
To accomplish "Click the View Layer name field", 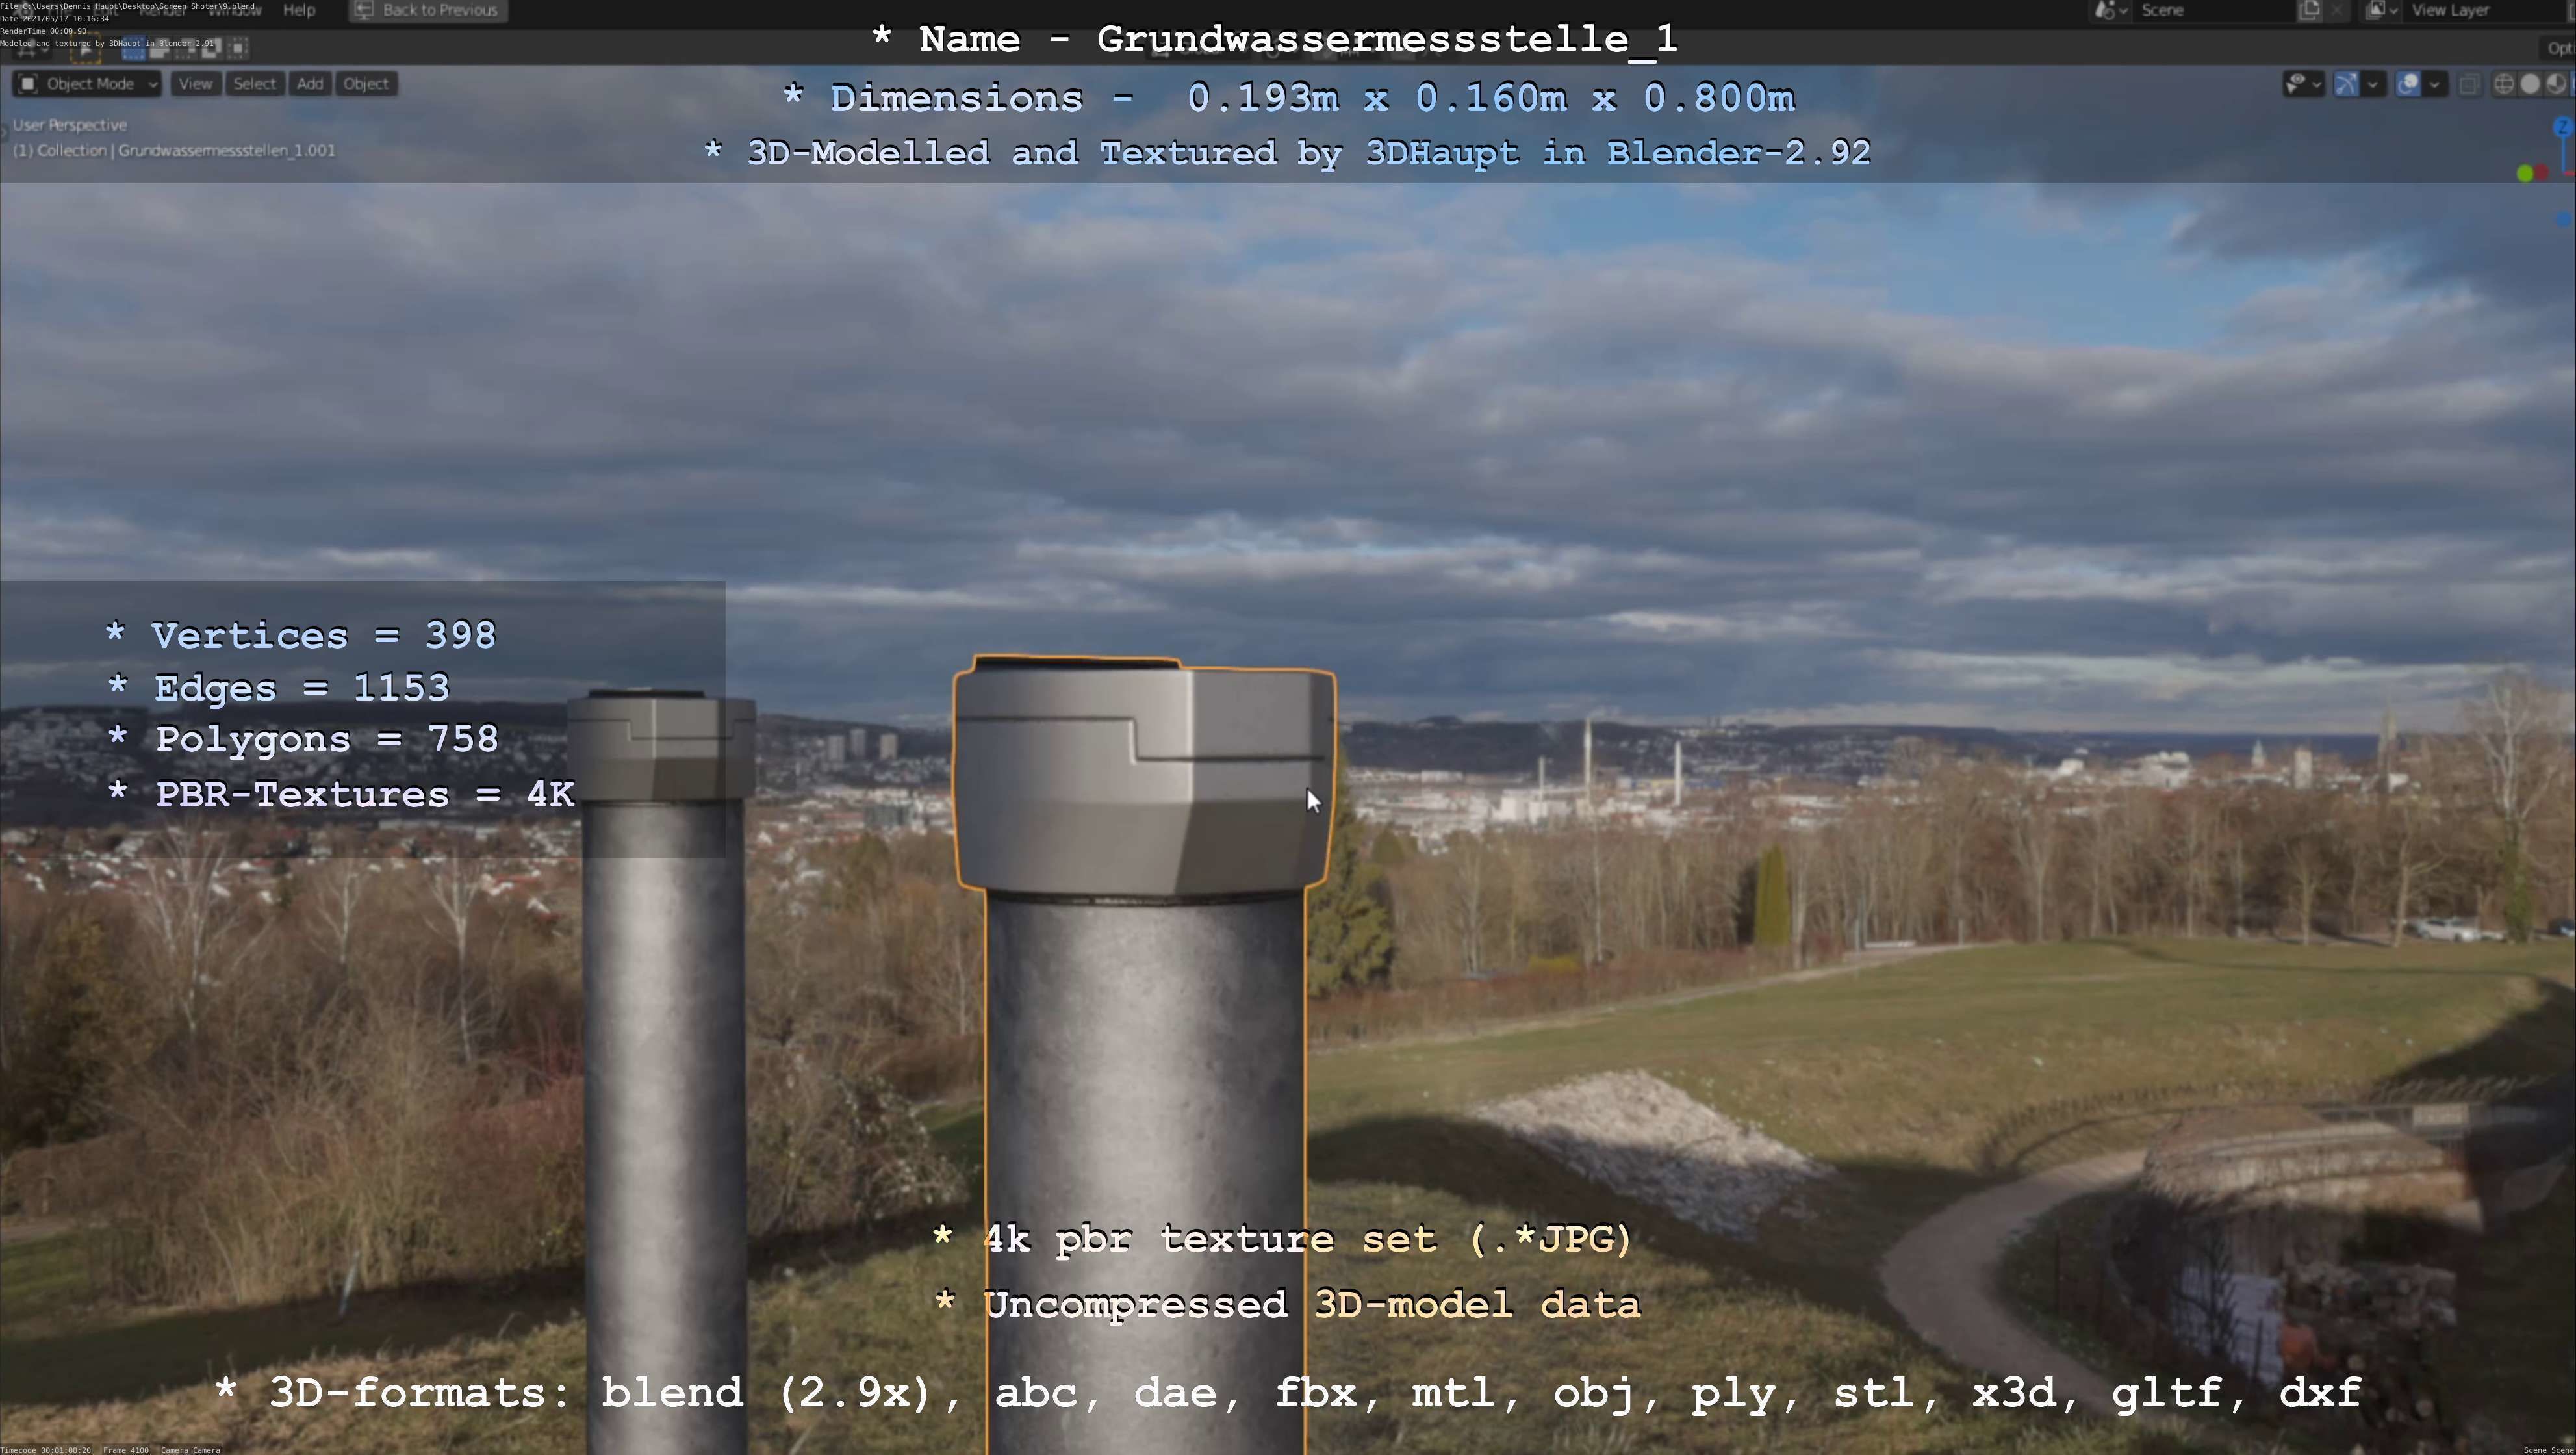I will (x=2485, y=10).
